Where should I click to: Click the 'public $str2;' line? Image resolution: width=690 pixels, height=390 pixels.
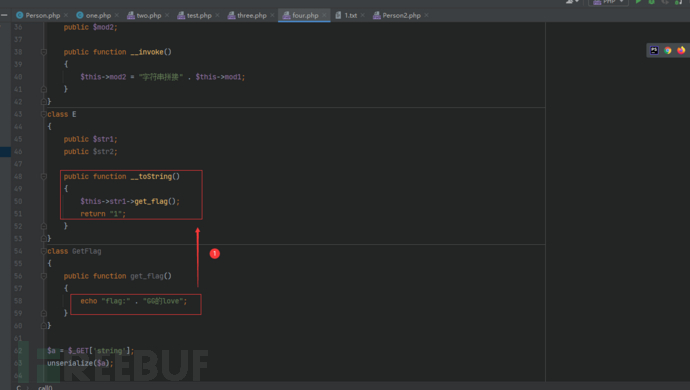click(90, 152)
